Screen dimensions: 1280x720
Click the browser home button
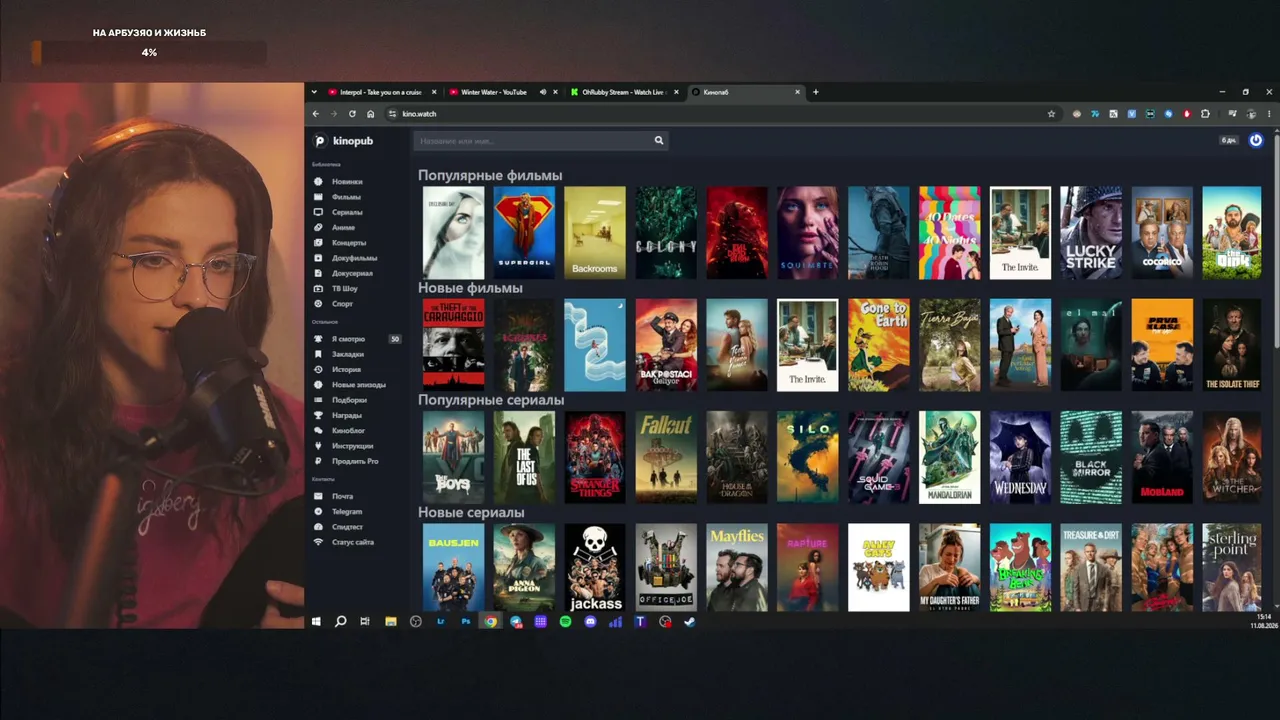pos(370,114)
